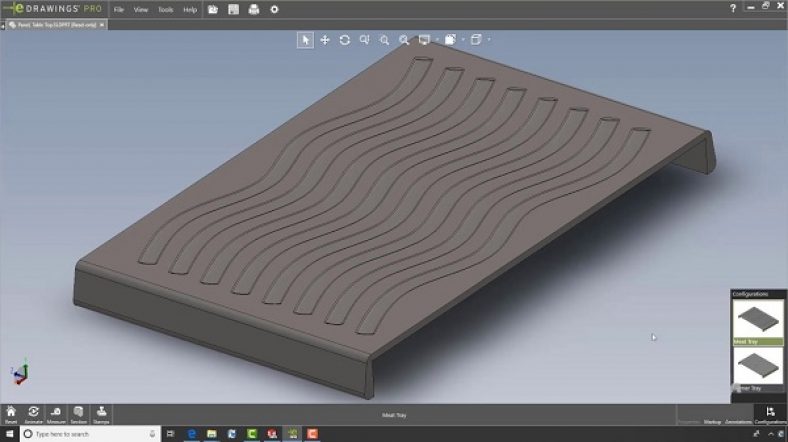This screenshot has height=442, width=788.
Task: Click the Reset home button
Action: pyautogui.click(x=11, y=413)
